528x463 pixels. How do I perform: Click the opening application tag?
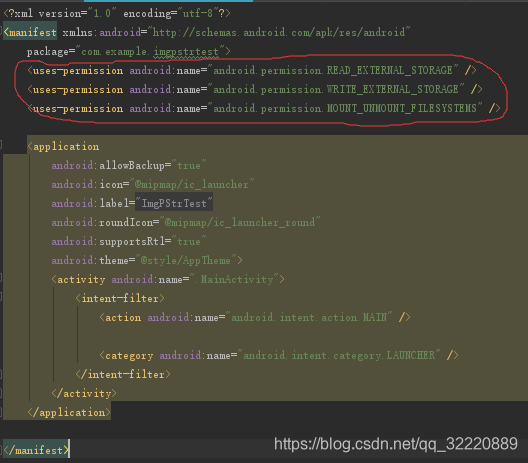point(63,146)
